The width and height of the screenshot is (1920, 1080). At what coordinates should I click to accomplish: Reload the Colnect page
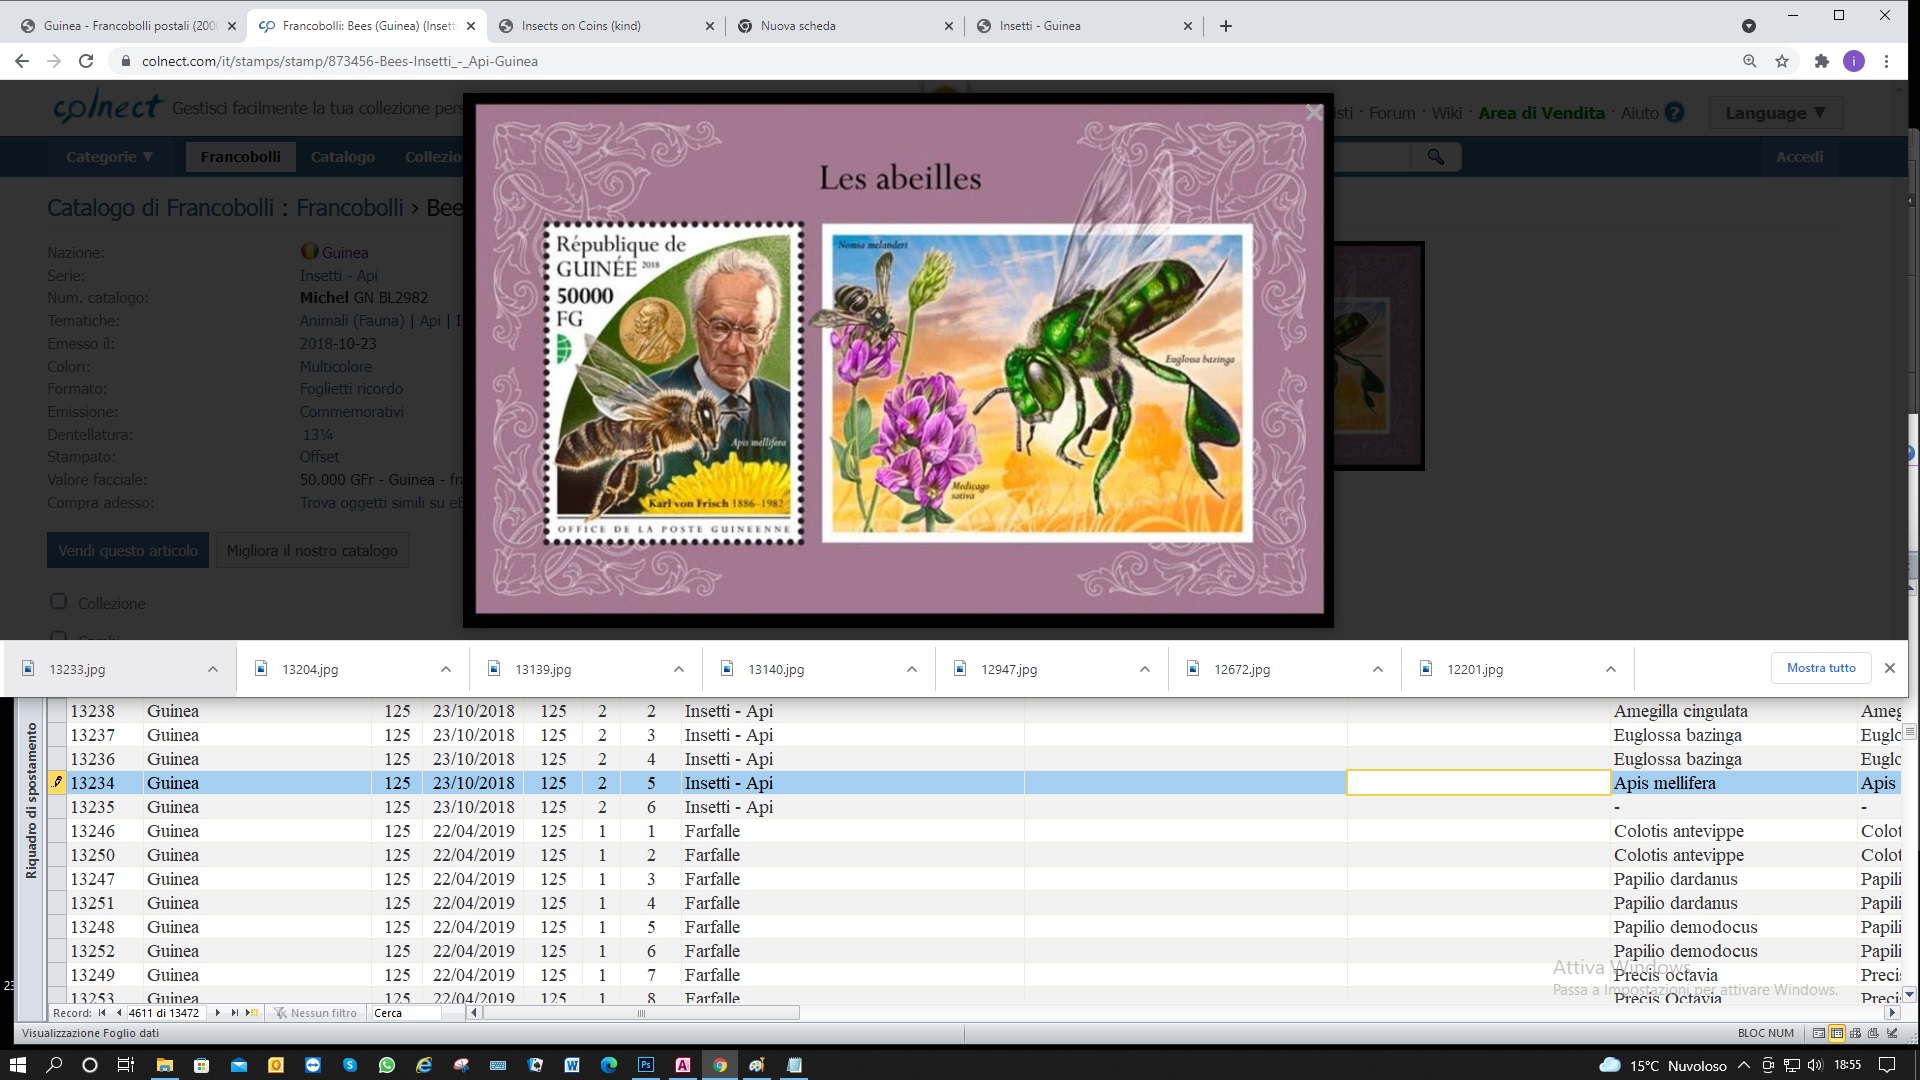pyautogui.click(x=86, y=61)
